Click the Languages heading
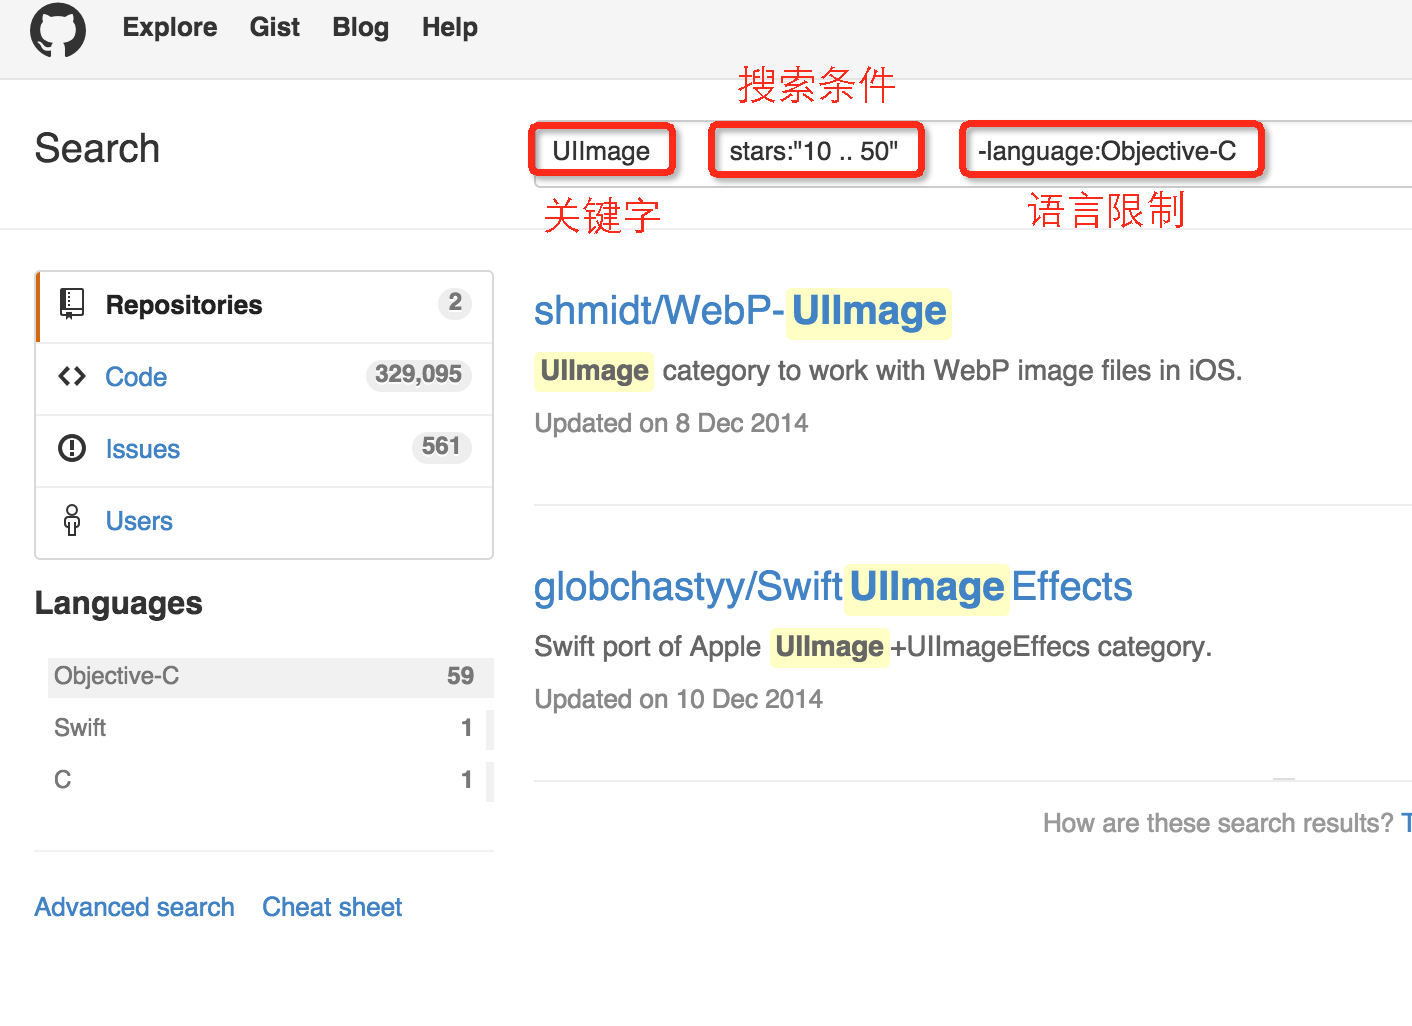The height and width of the screenshot is (1026, 1412). point(119,604)
